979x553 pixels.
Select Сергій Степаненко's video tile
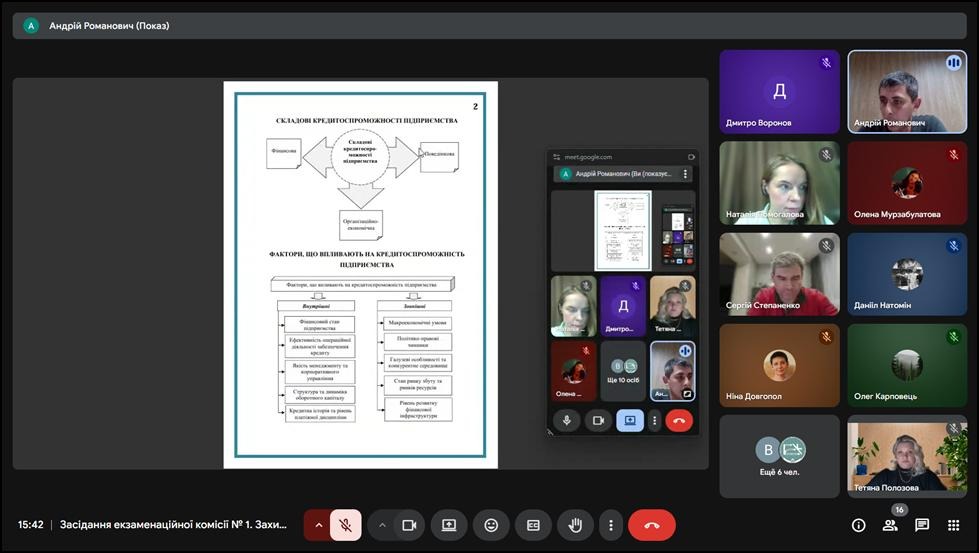pyautogui.click(x=779, y=274)
